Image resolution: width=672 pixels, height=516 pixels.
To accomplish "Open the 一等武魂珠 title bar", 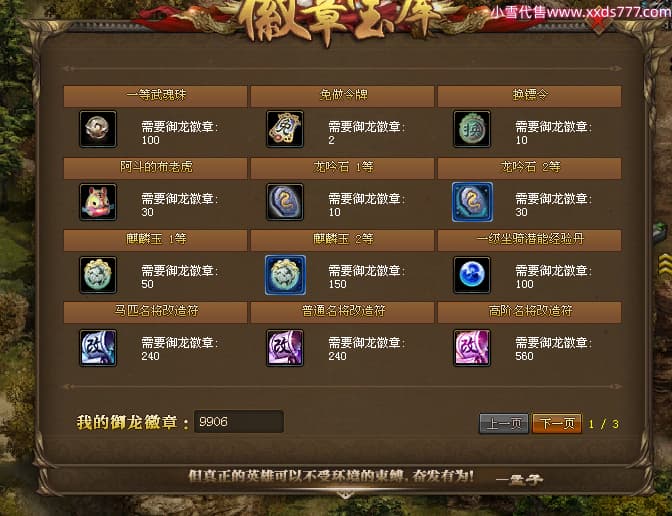I will [x=155, y=96].
